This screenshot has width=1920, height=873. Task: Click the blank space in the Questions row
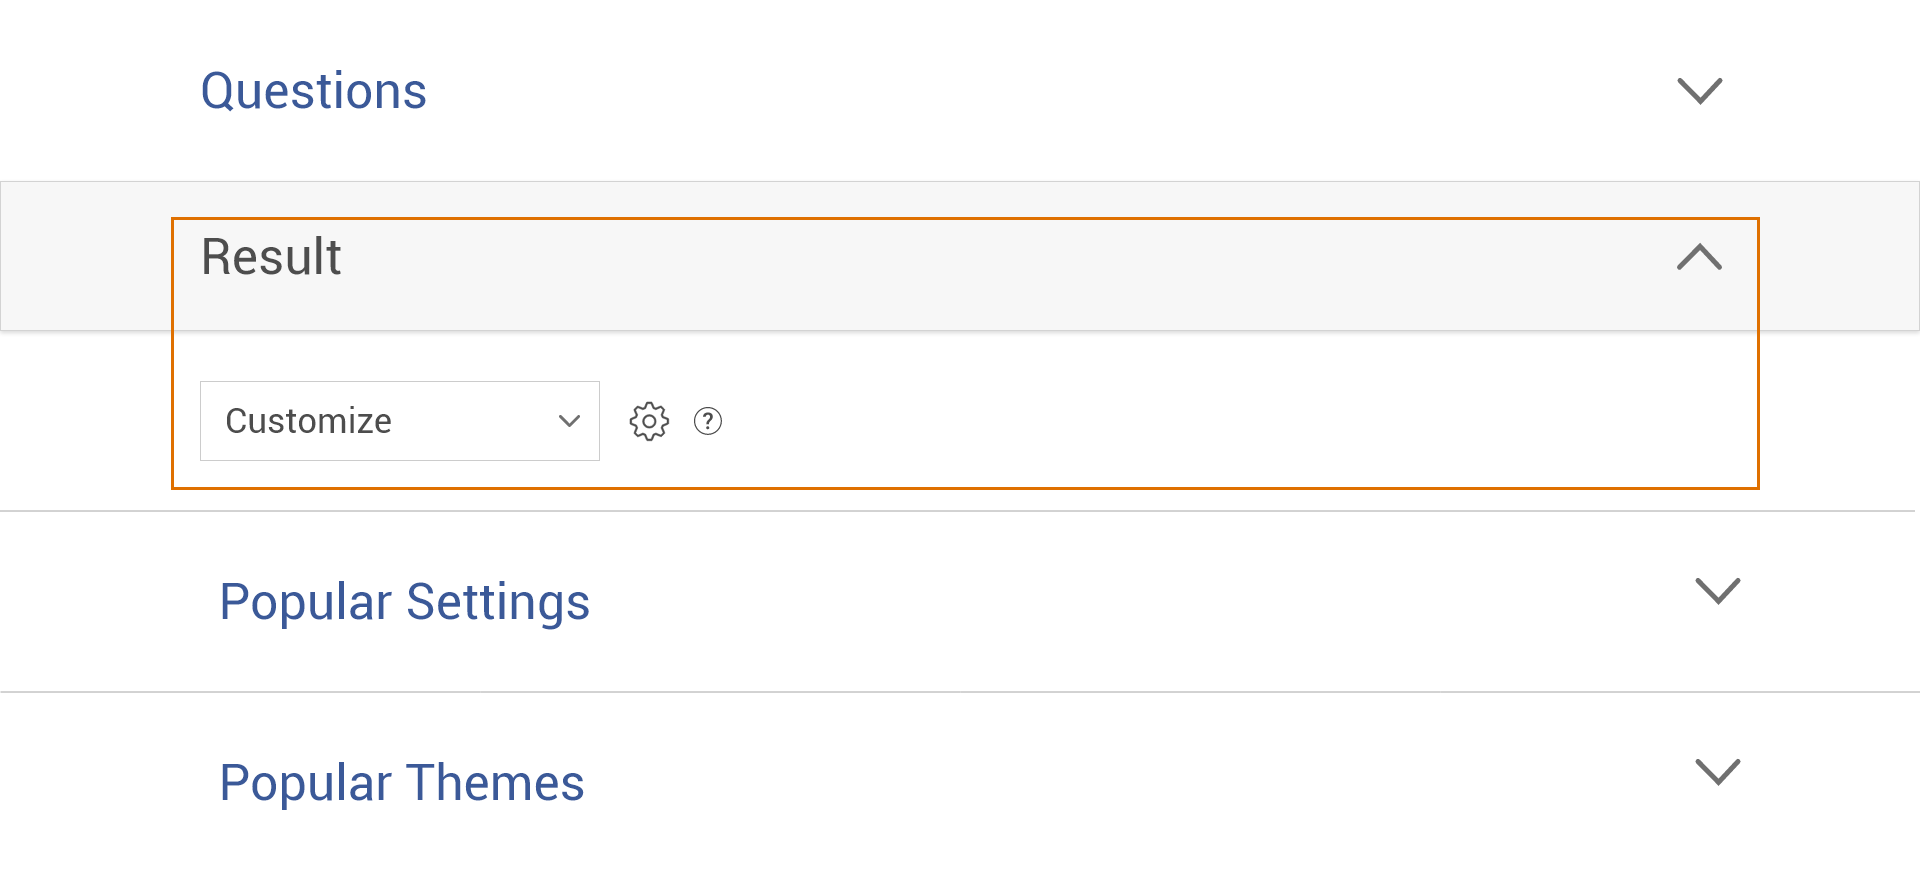(x=1000, y=91)
